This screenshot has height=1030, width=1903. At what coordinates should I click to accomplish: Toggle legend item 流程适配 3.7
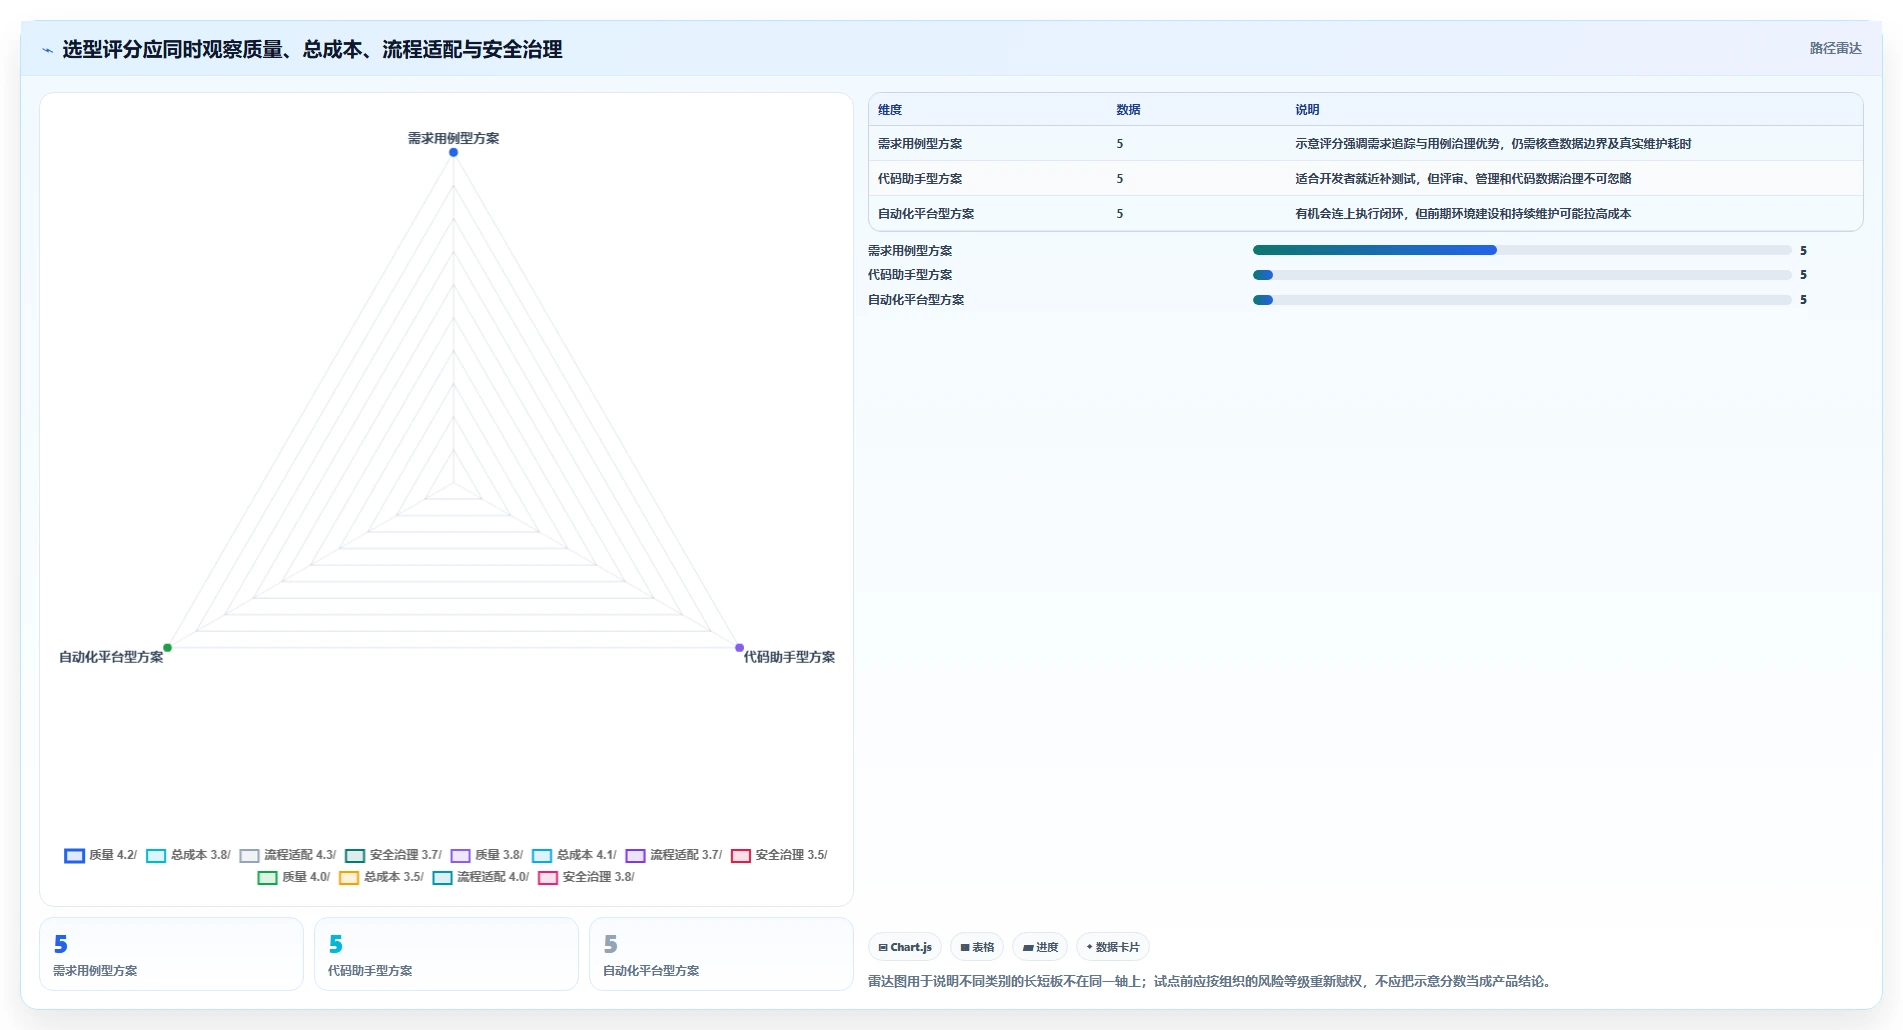(x=674, y=855)
